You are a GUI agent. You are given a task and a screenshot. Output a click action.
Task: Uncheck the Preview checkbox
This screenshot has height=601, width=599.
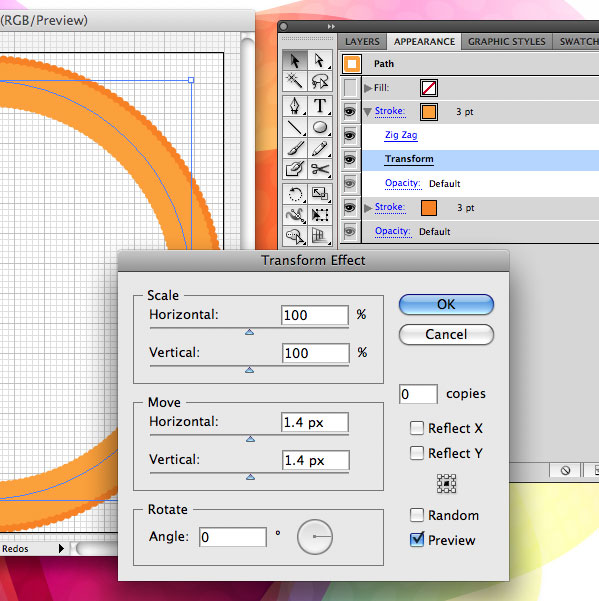pos(417,540)
